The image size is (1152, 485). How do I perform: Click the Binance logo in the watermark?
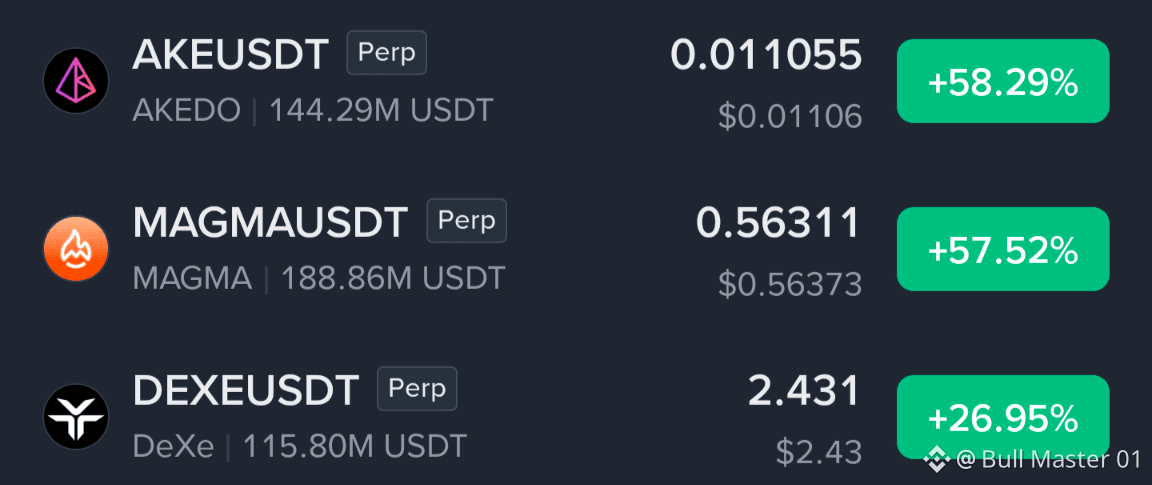pos(937,460)
